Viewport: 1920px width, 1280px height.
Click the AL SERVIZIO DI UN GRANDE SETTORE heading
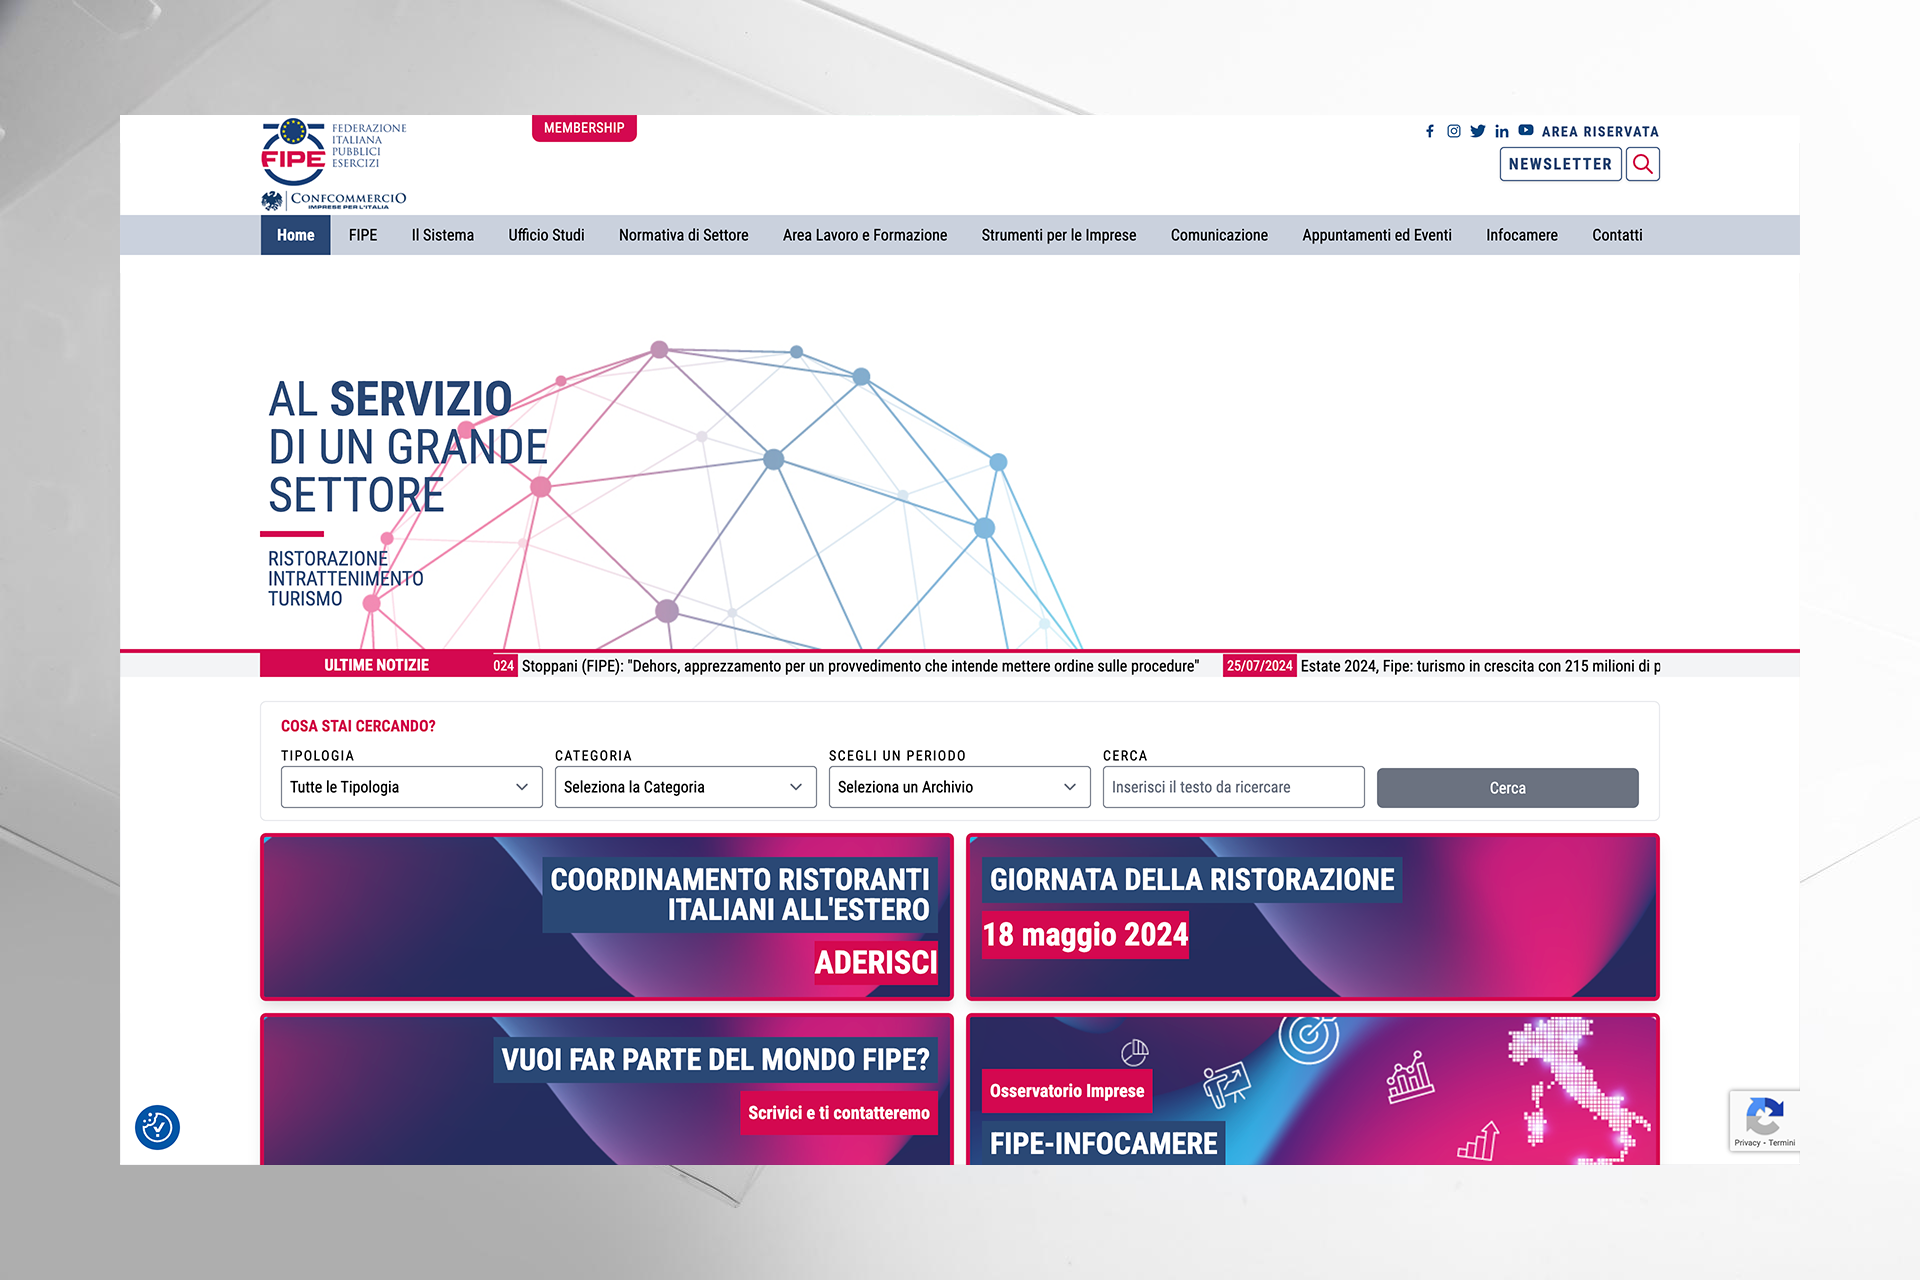tap(408, 447)
